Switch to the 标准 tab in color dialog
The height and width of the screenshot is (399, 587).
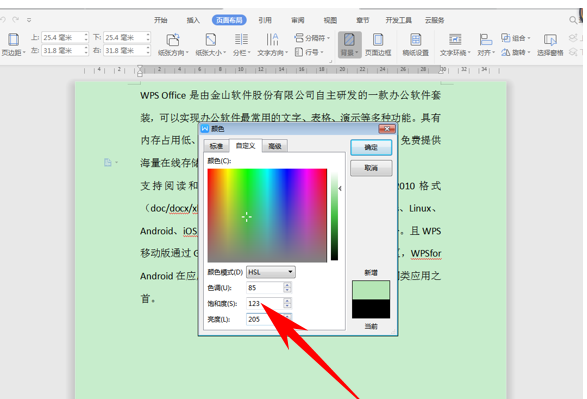coord(216,146)
